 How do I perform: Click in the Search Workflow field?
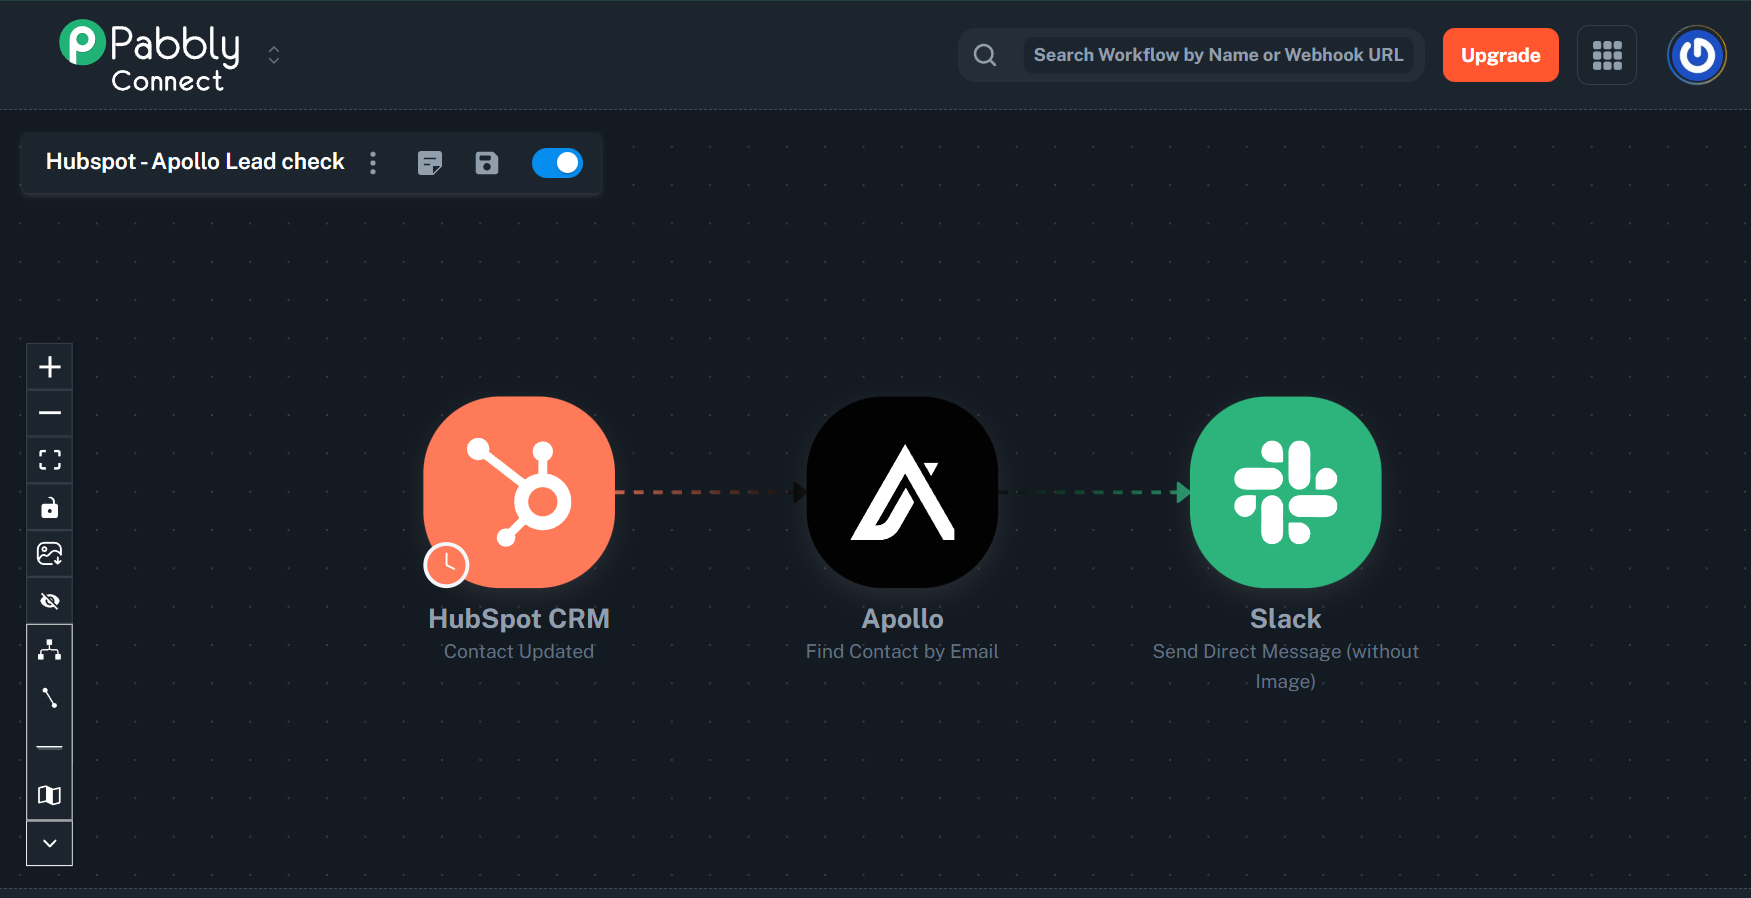coord(1217,55)
